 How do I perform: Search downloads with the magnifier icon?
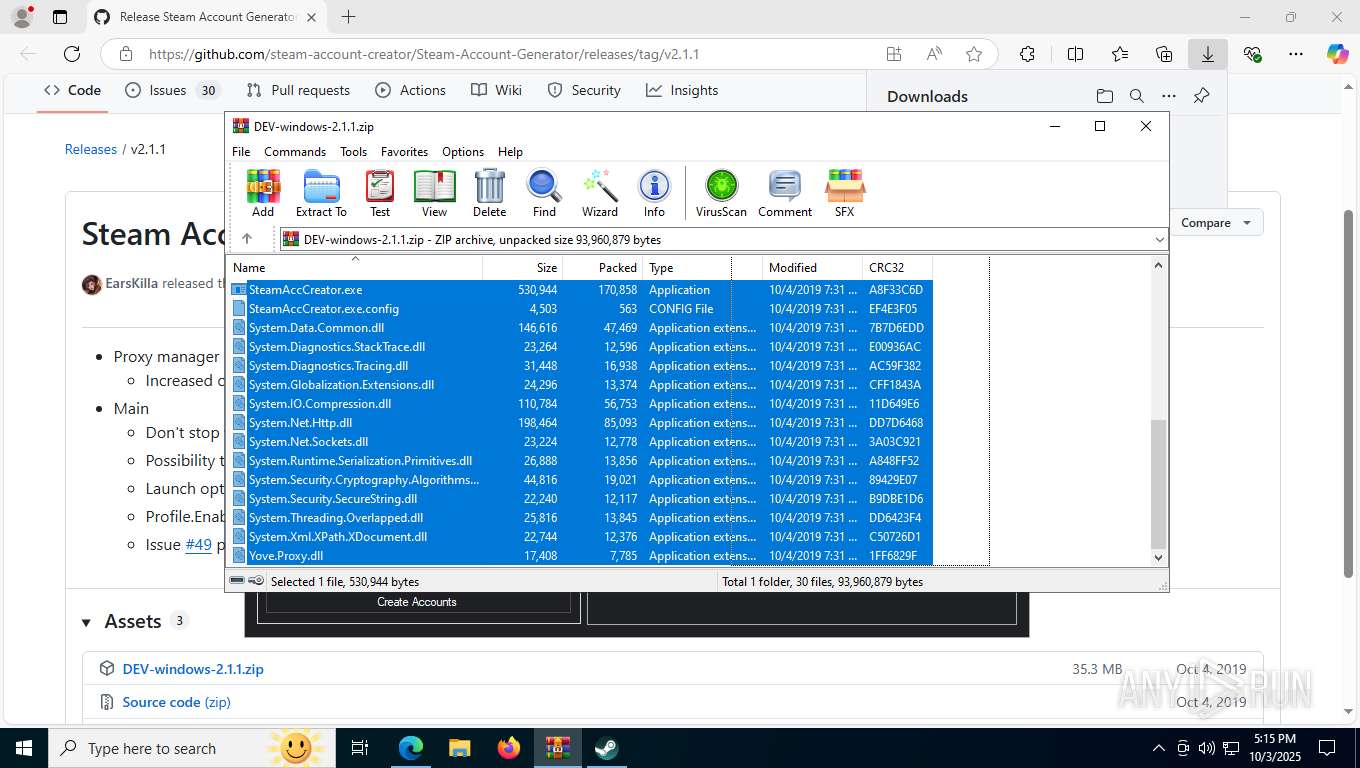pos(1136,96)
